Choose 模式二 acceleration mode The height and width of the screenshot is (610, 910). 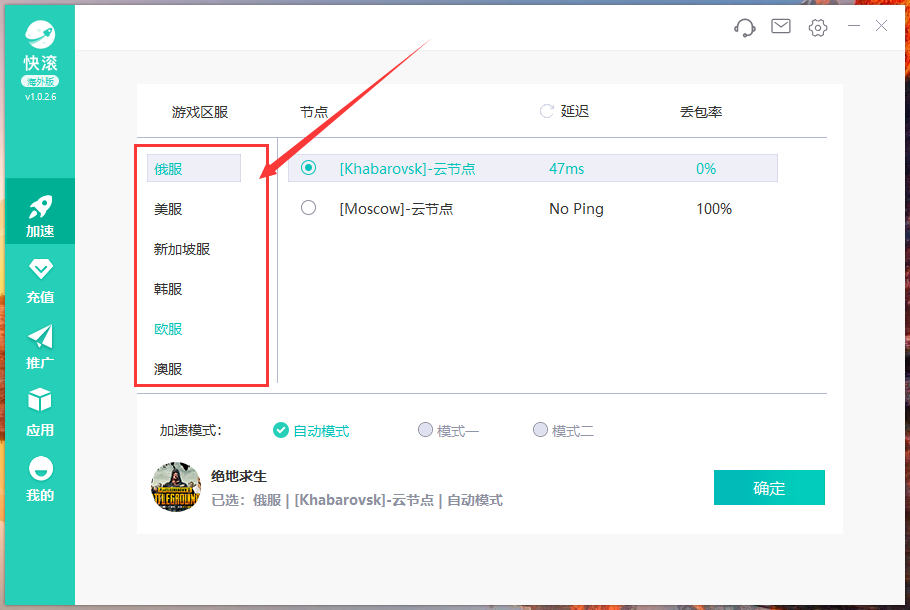pos(564,431)
